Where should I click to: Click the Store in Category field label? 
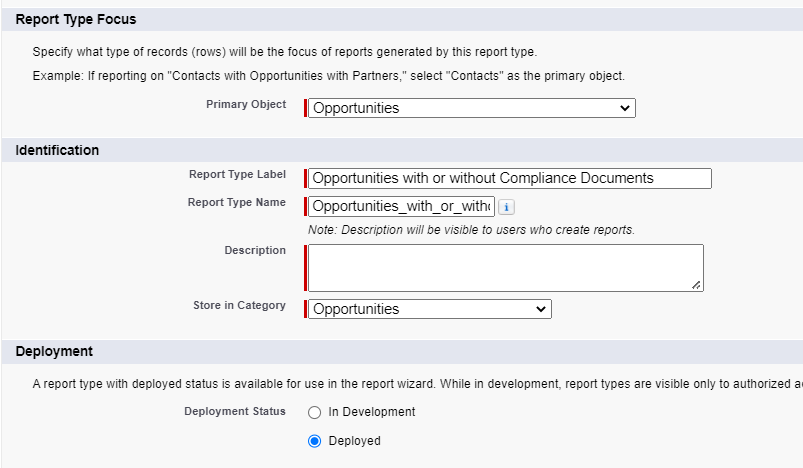(x=239, y=305)
